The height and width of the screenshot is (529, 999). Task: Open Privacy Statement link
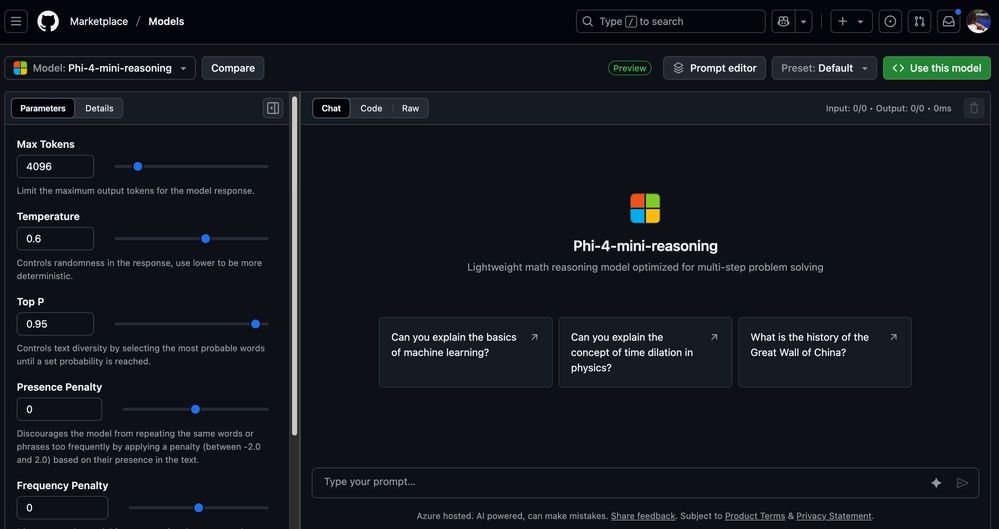tap(835, 516)
